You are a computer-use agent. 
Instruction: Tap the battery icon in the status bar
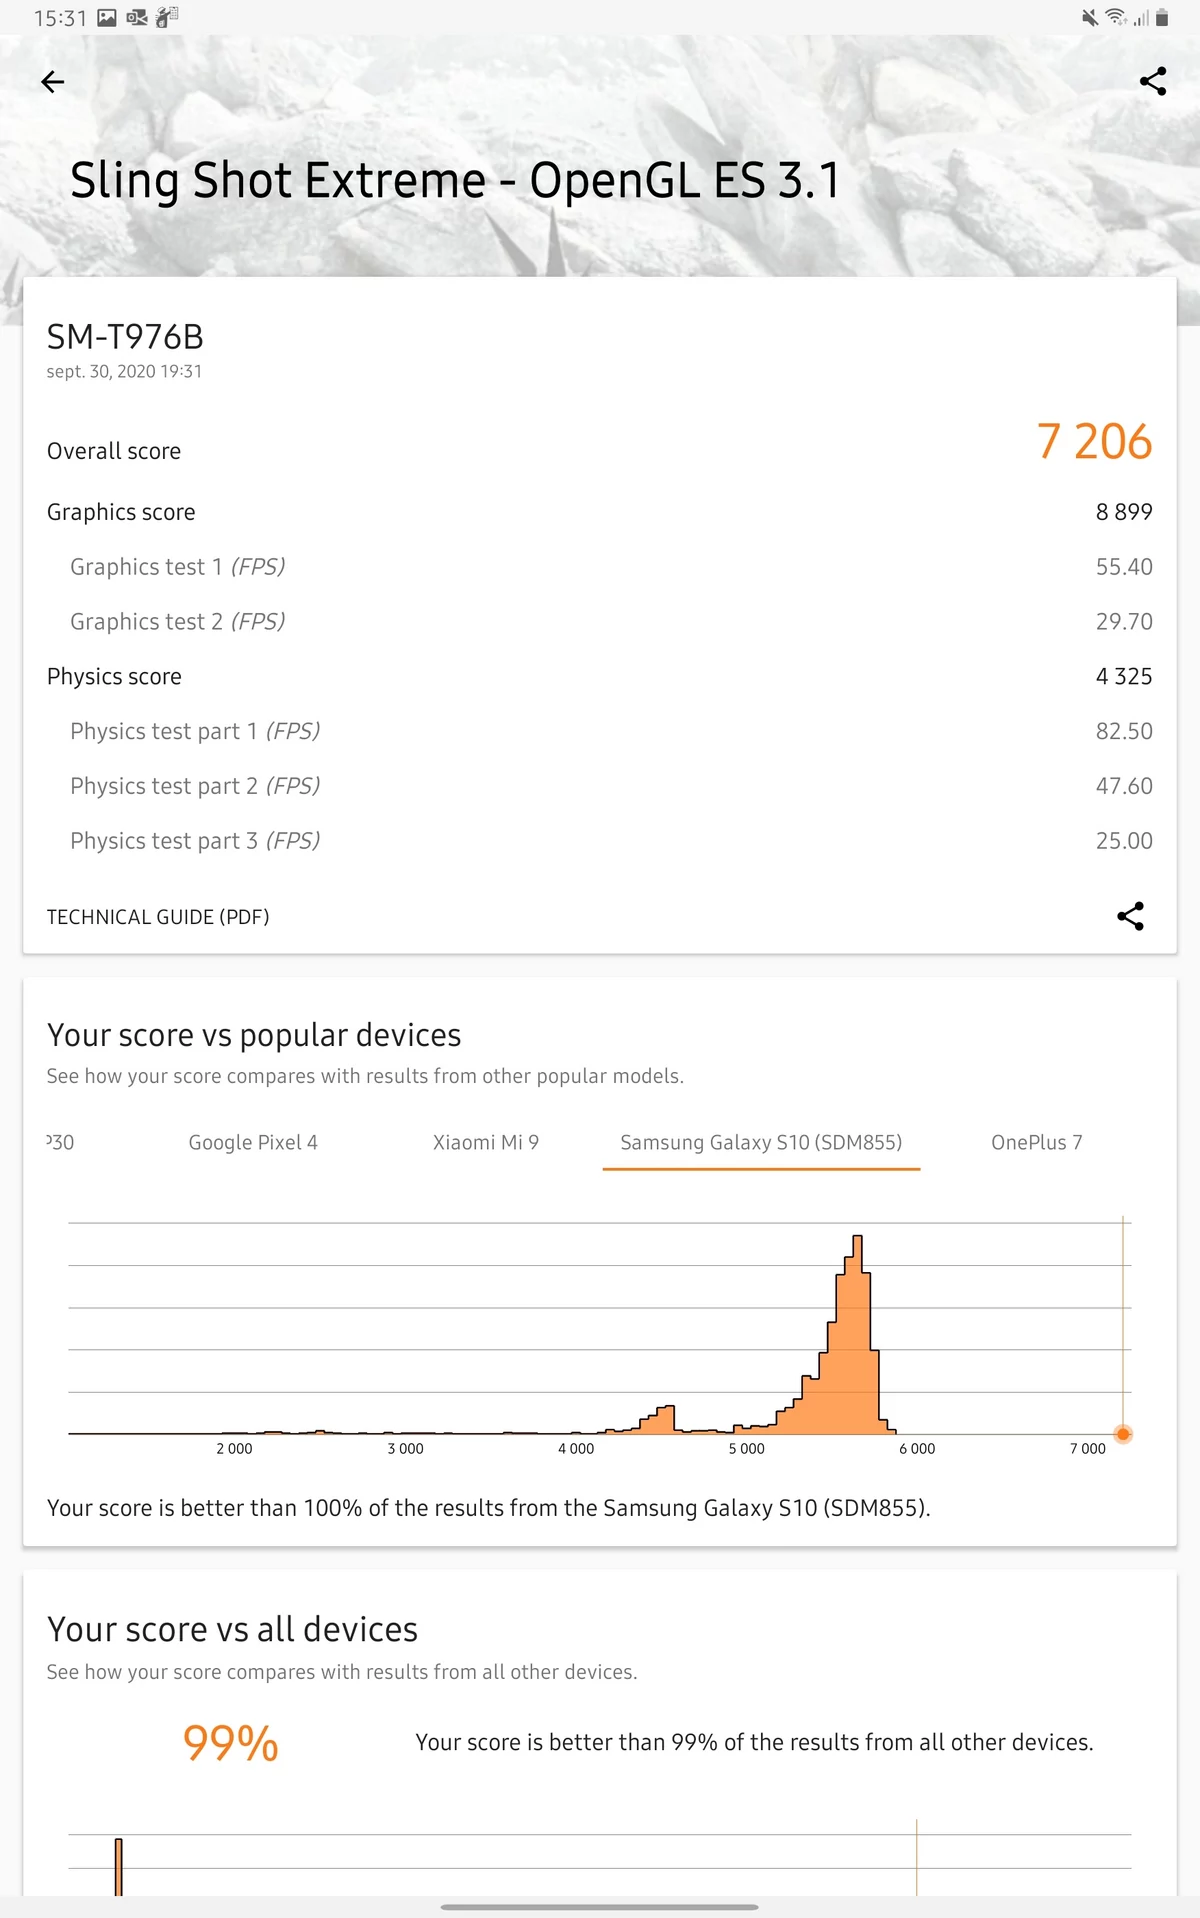1162,18
